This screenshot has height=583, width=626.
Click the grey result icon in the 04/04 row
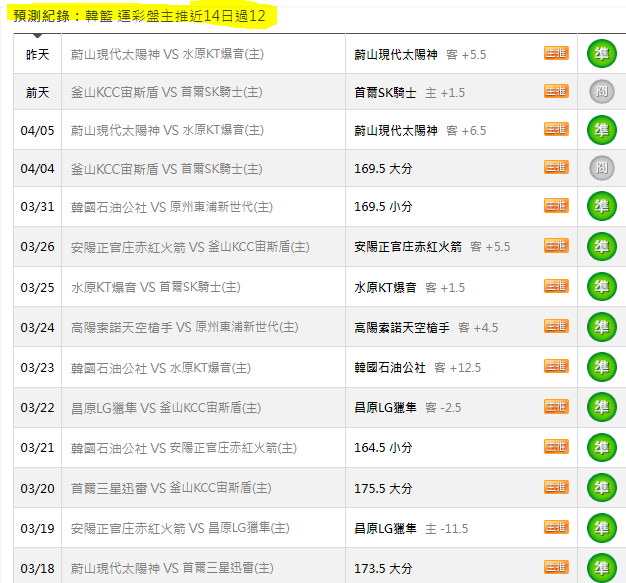602,168
